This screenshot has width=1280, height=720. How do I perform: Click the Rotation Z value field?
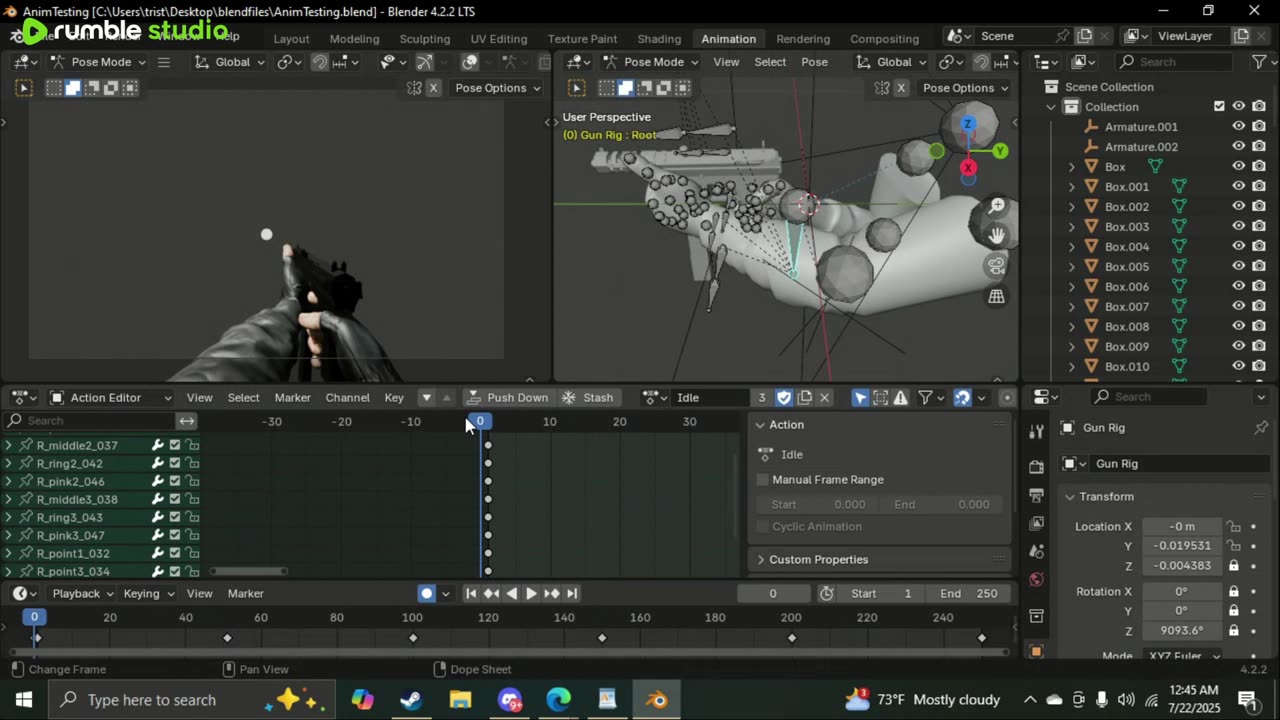(x=1182, y=630)
